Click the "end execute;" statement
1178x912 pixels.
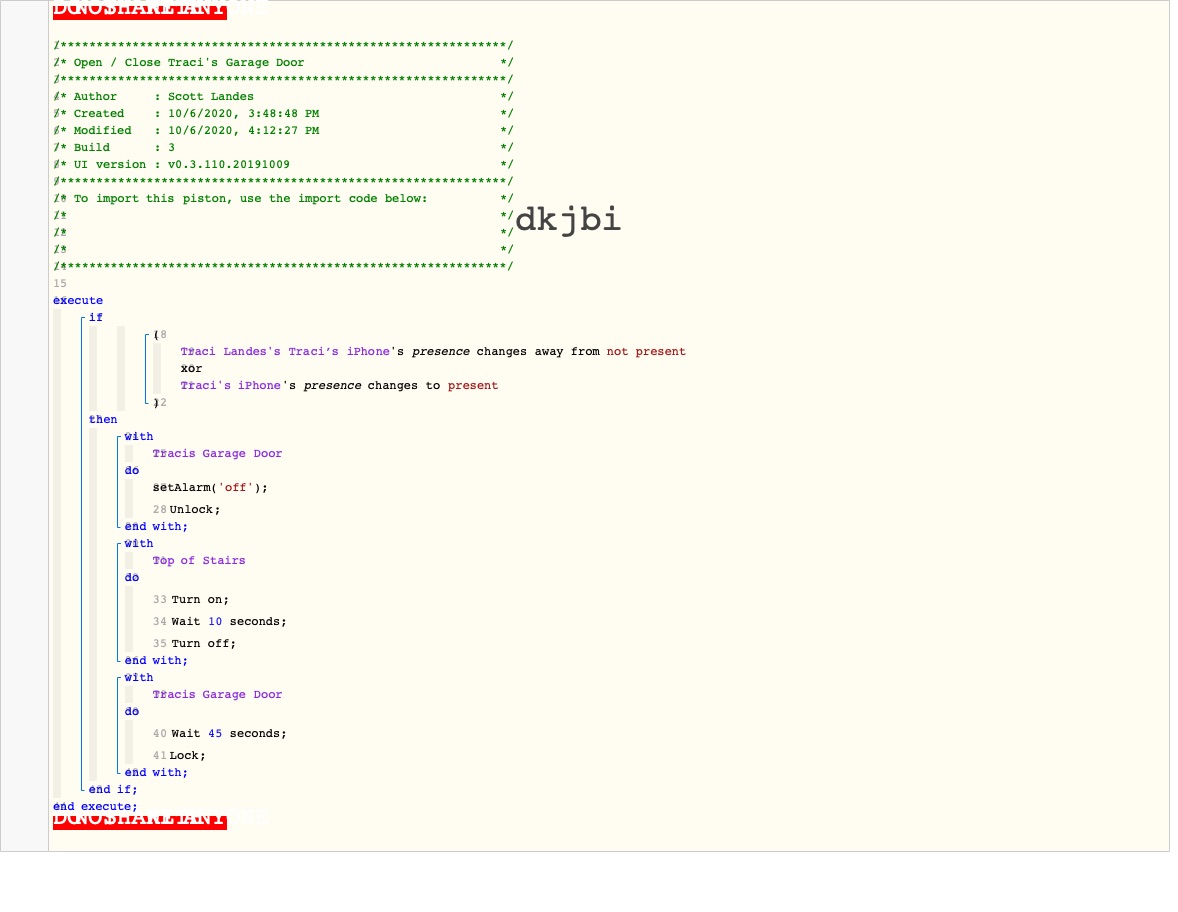click(x=95, y=807)
